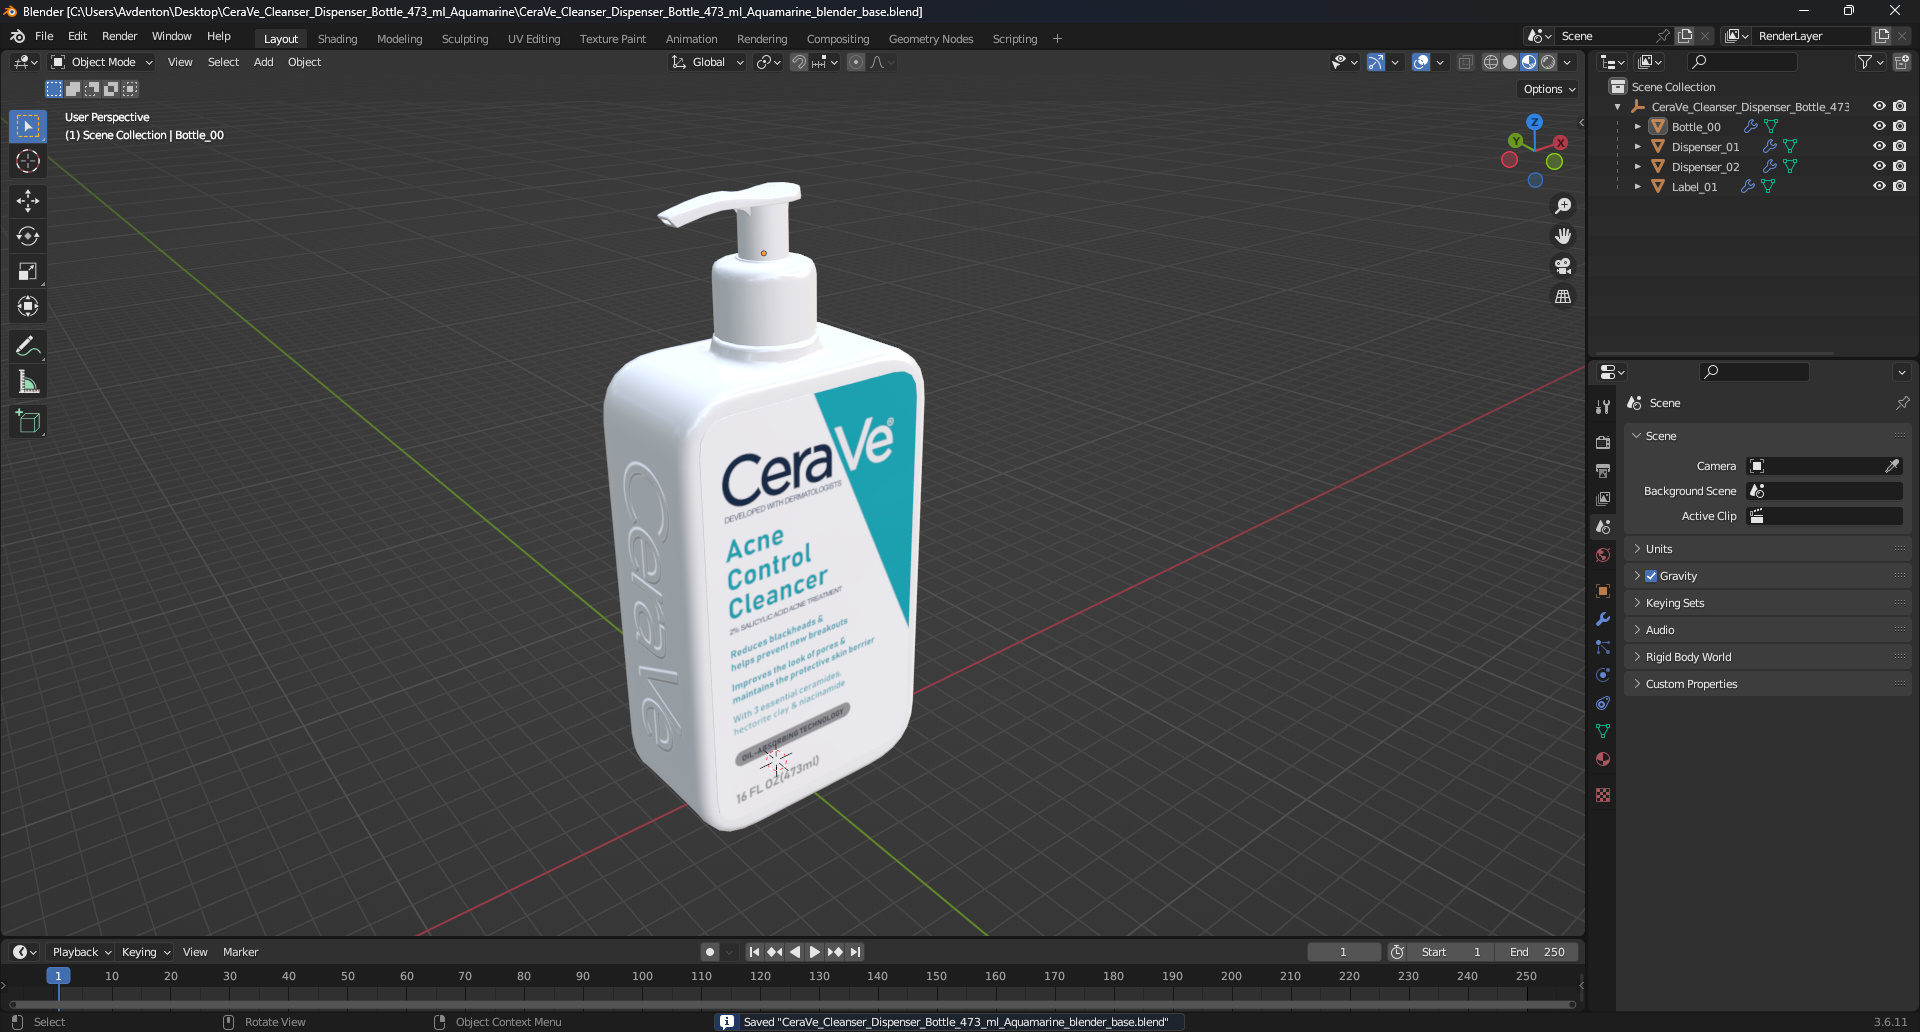1920x1032 pixels.
Task: Hide Bottle_00 in viewport with eye icon
Action: (1879, 126)
